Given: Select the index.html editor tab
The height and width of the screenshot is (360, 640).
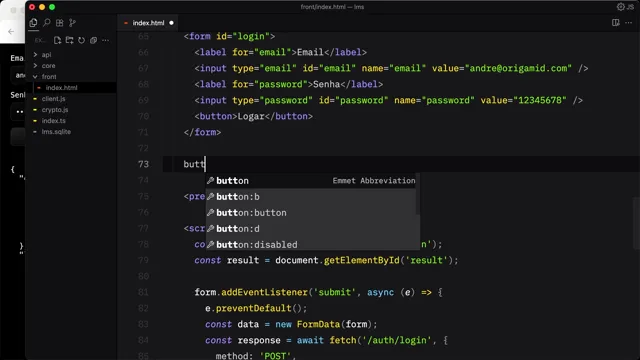Looking at the screenshot, I should [x=148, y=23].
